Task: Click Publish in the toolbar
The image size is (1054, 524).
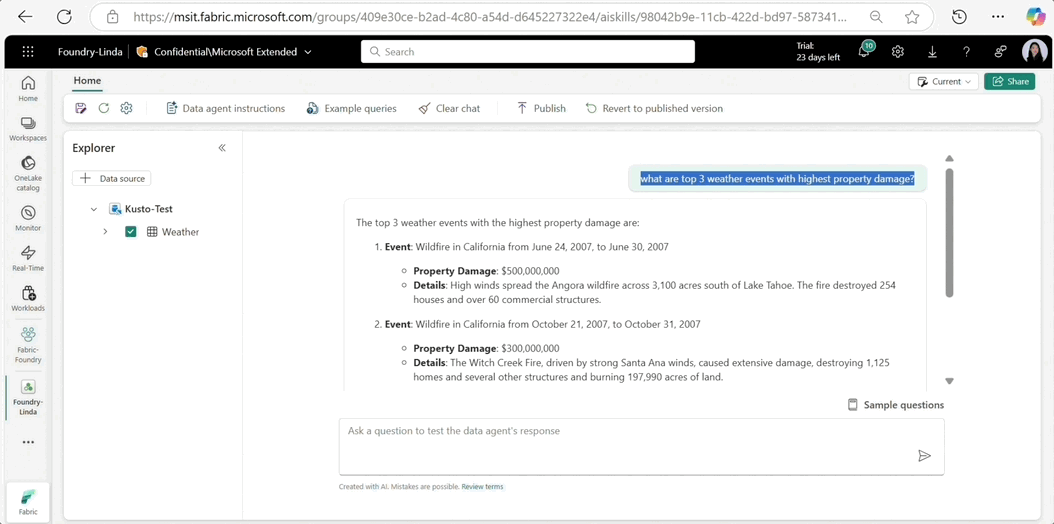Action: pos(541,108)
